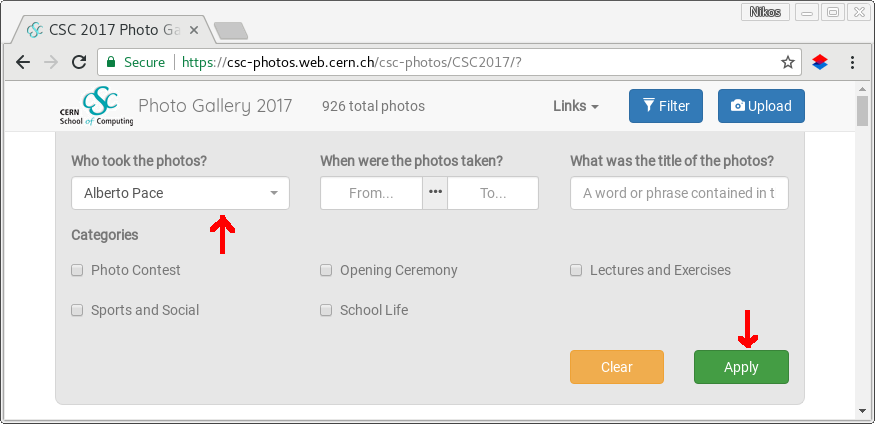This screenshot has height=424, width=875.
Task: Click the orange Clear button
Action: point(617,367)
